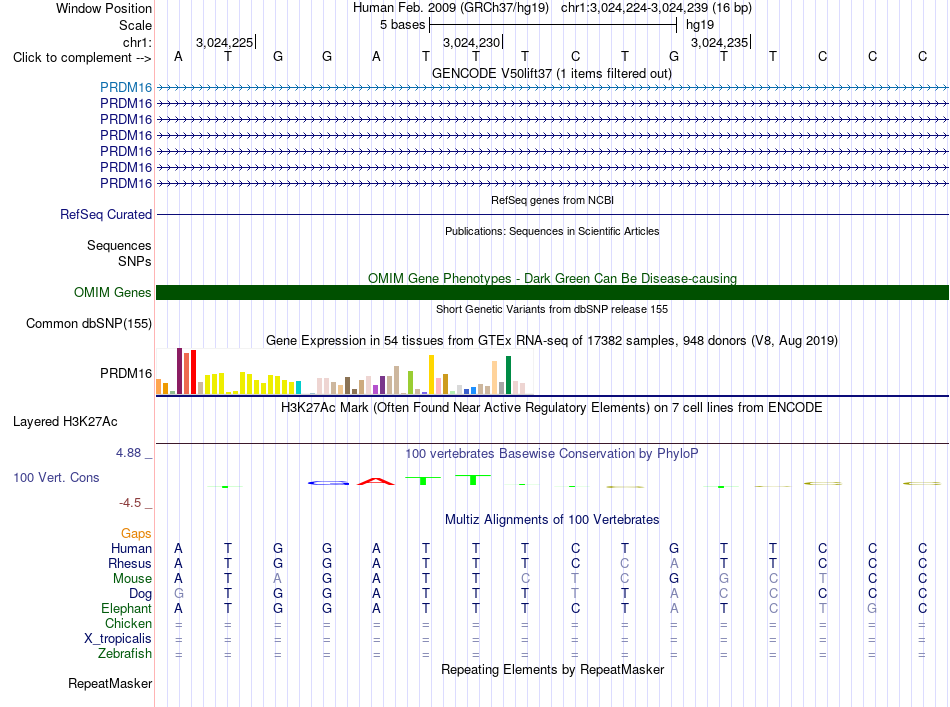Click the hg19 label next to scale bar
950x707 pixels.
tap(700, 25)
